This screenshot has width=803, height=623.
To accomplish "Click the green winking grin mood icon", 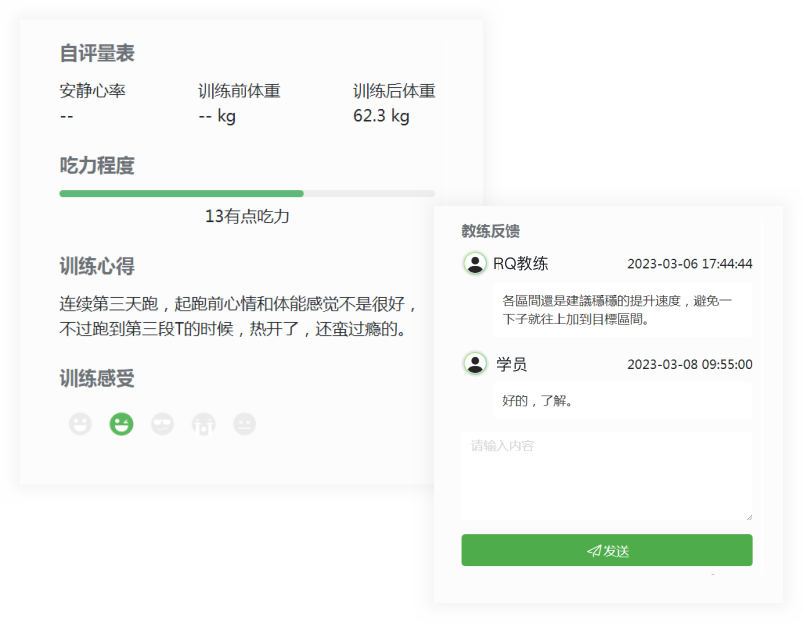I will (121, 424).
